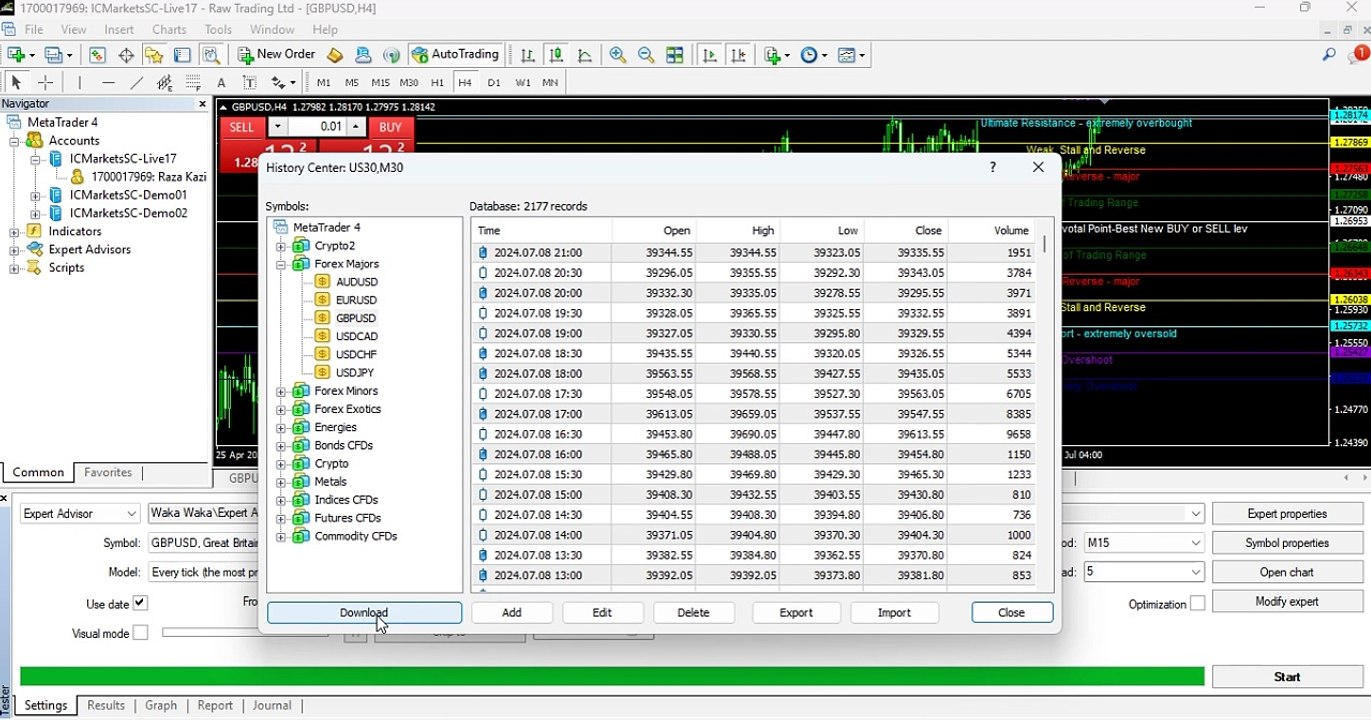Select the text A drawing tool
The width and height of the screenshot is (1371, 720).
pyautogui.click(x=221, y=83)
